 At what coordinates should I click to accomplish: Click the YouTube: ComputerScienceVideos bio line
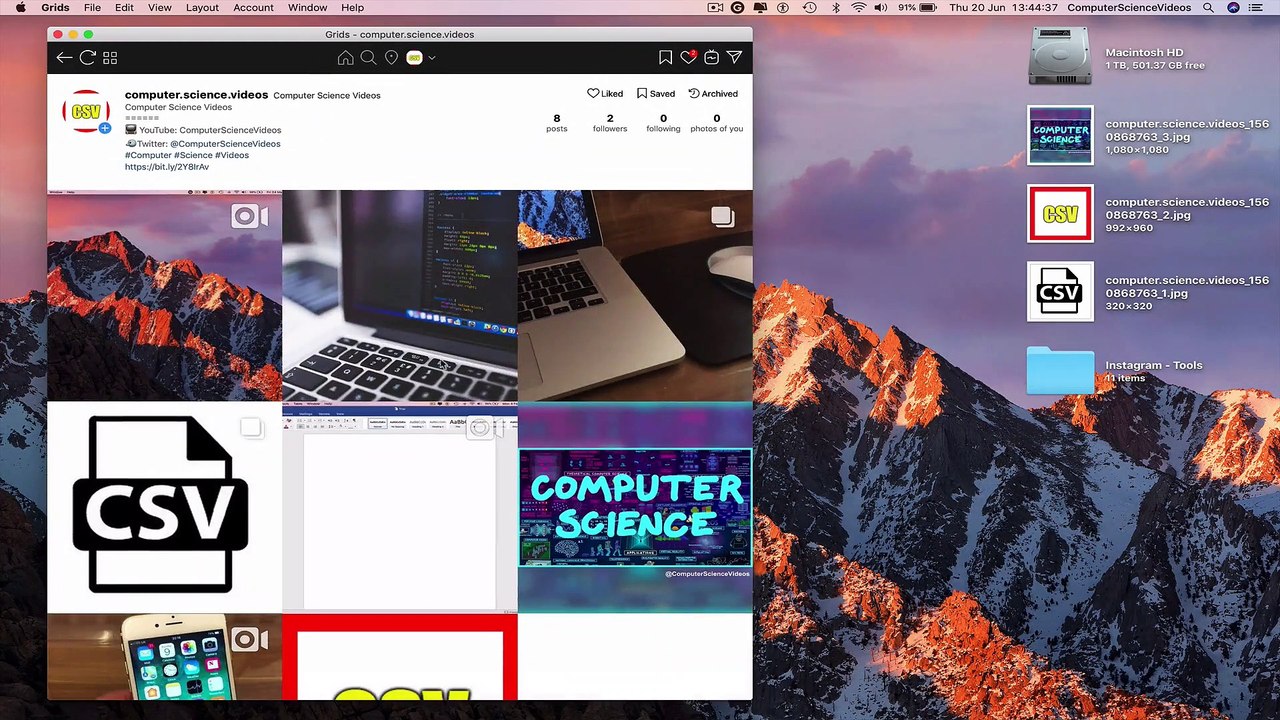203,130
